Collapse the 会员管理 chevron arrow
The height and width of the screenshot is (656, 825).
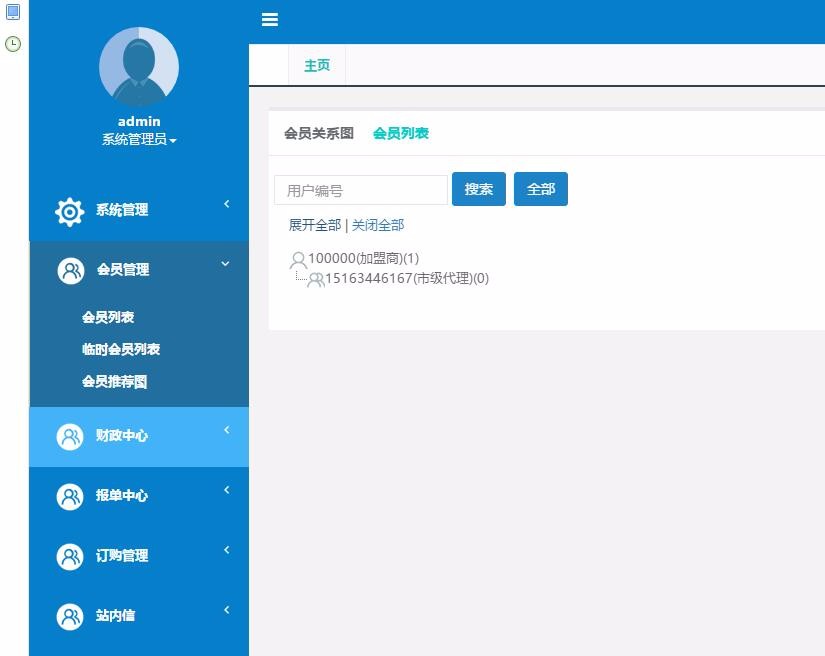[x=225, y=264]
